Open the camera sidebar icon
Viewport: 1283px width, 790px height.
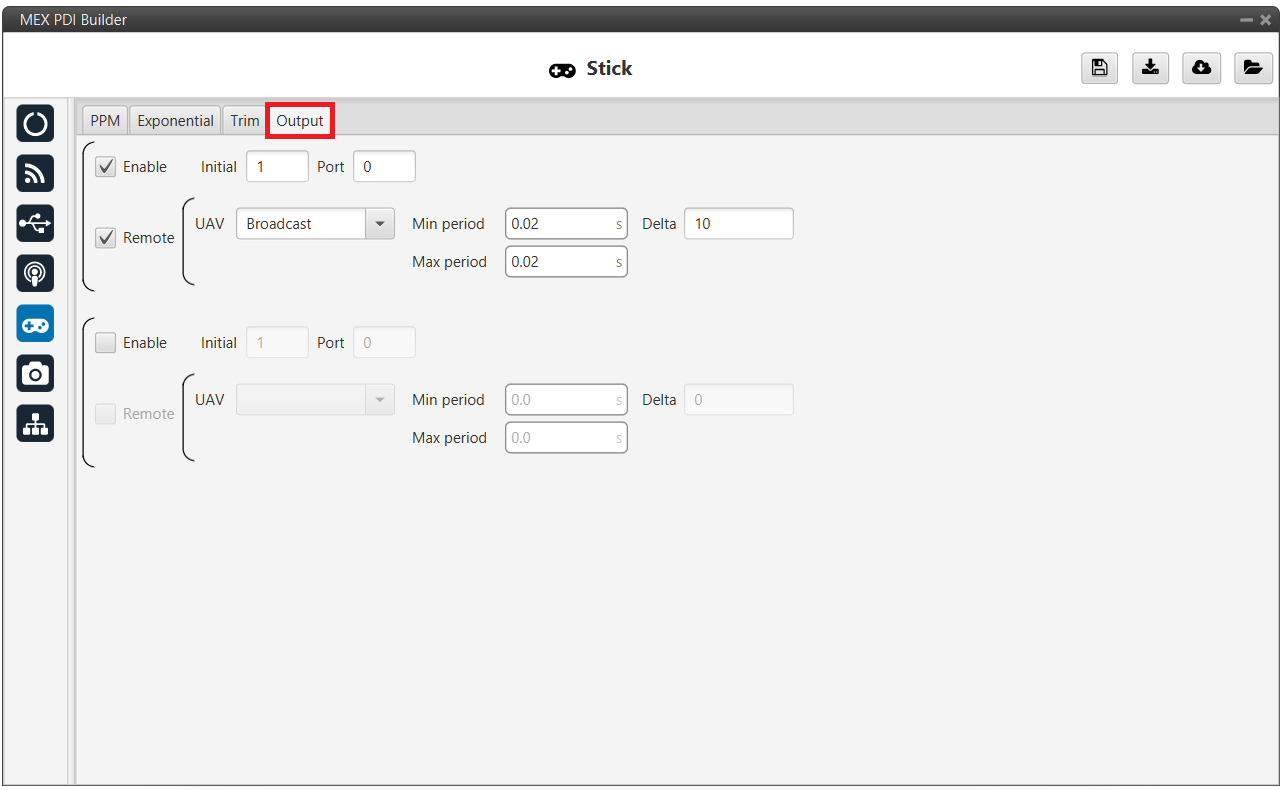pos(35,373)
